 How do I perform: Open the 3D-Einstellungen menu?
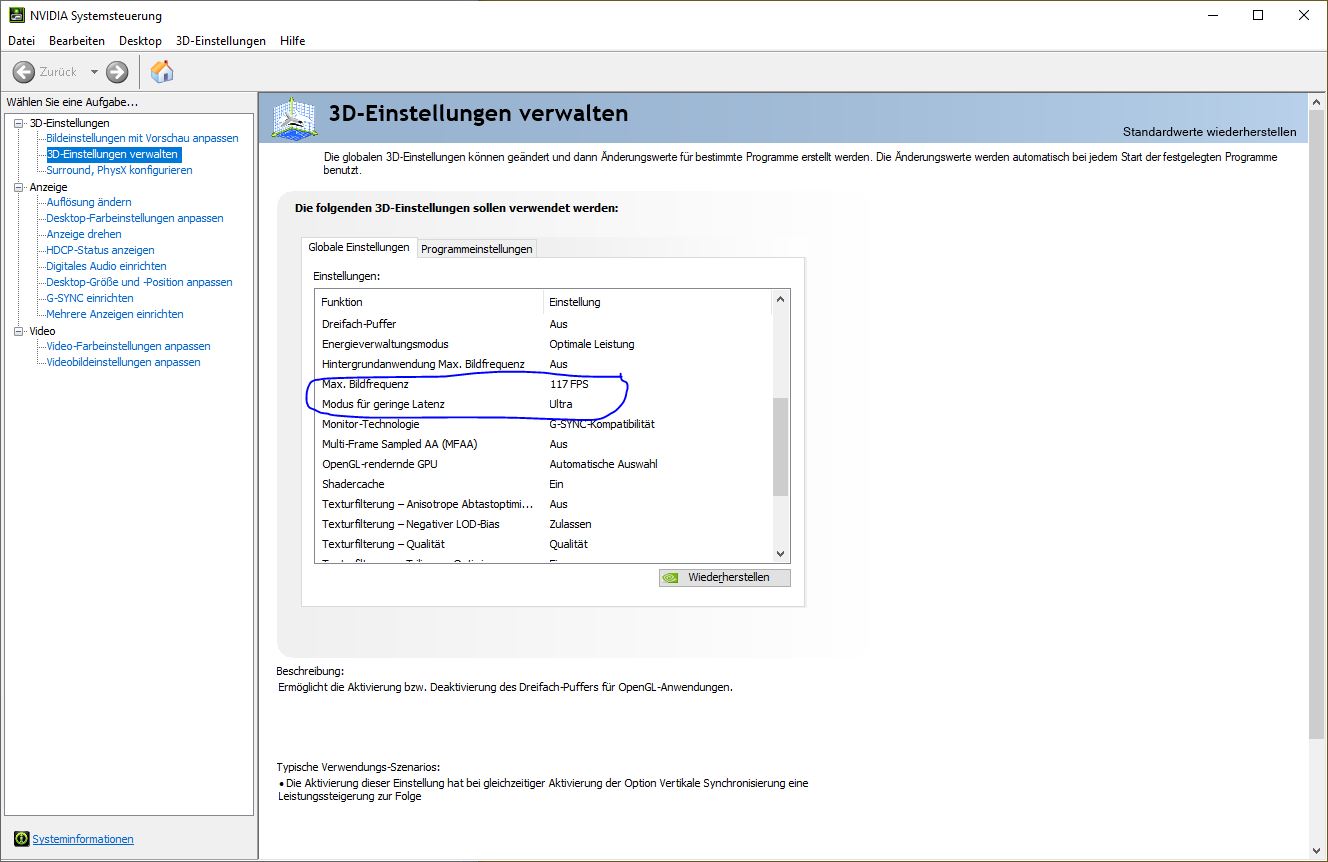(221, 41)
